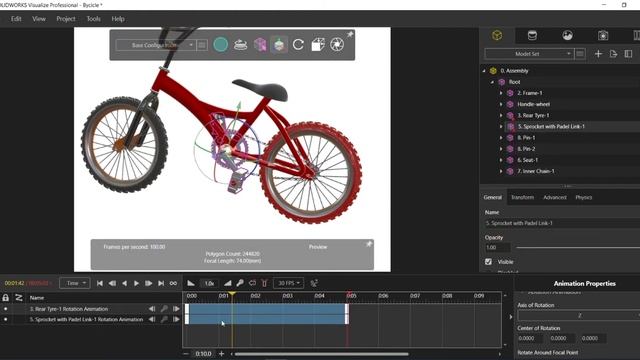Step to the previous keyframe
This screenshot has height=360, width=640.
pos(112,283)
